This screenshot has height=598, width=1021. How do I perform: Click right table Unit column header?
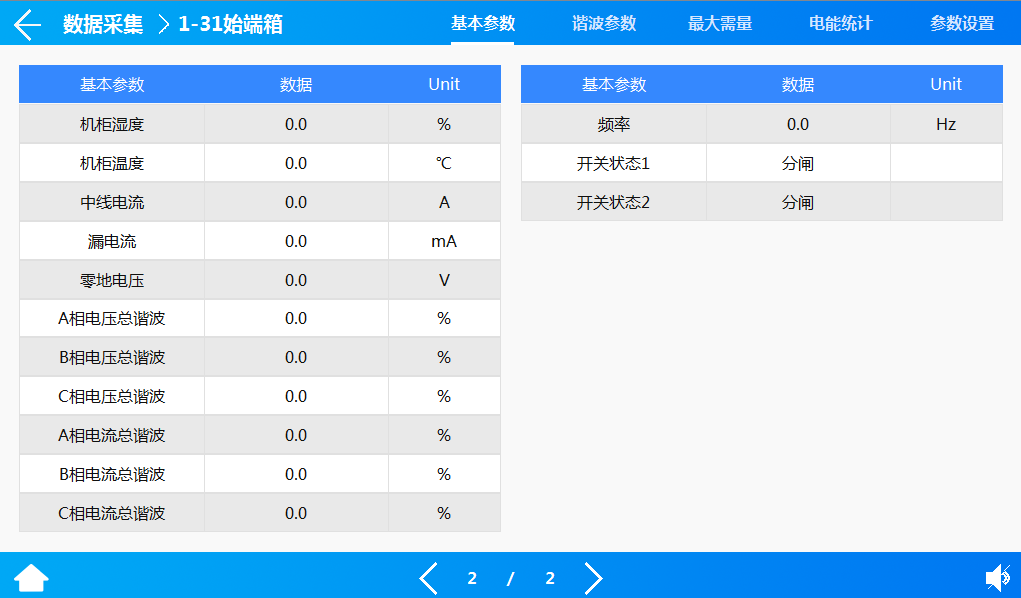tap(945, 84)
